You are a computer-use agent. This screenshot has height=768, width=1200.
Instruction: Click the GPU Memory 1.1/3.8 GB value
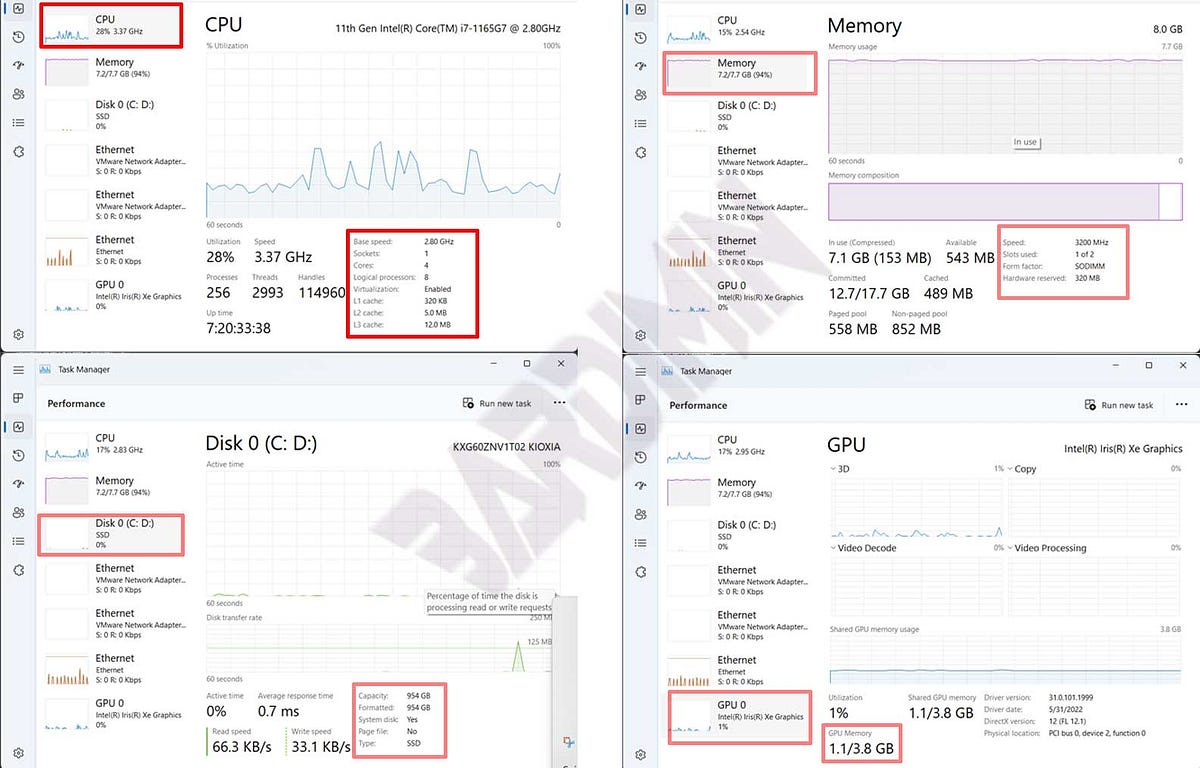(862, 748)
